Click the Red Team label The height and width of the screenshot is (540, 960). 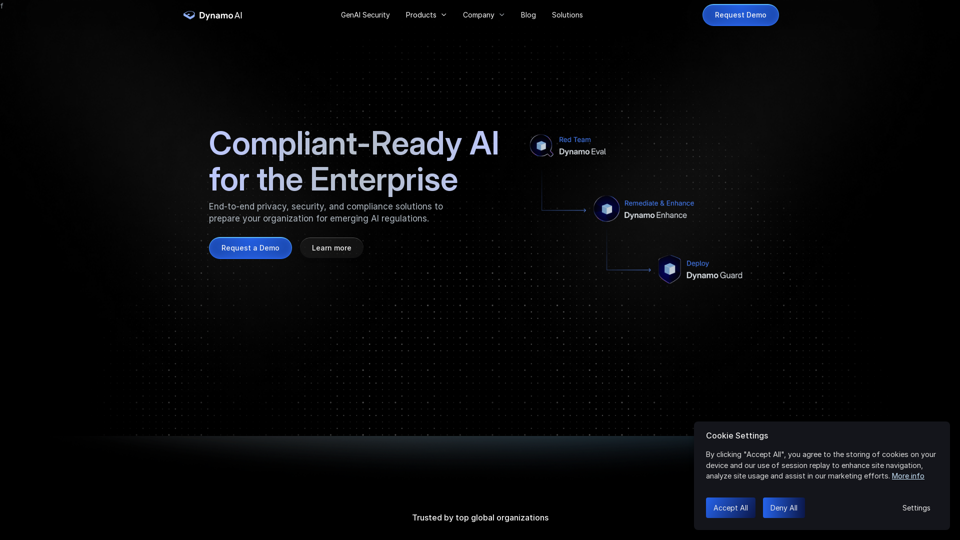[x=574, y=140]
